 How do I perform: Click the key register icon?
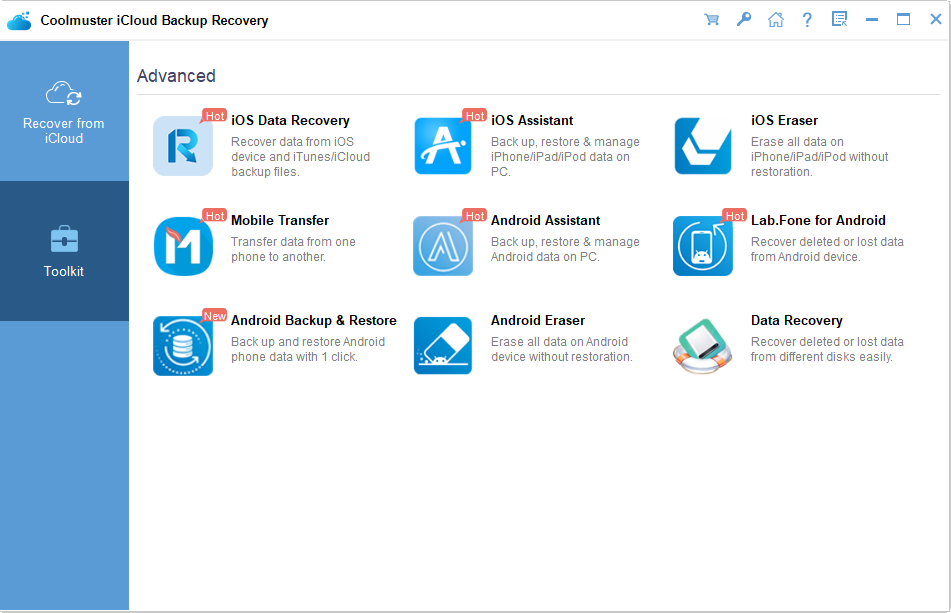744,19
